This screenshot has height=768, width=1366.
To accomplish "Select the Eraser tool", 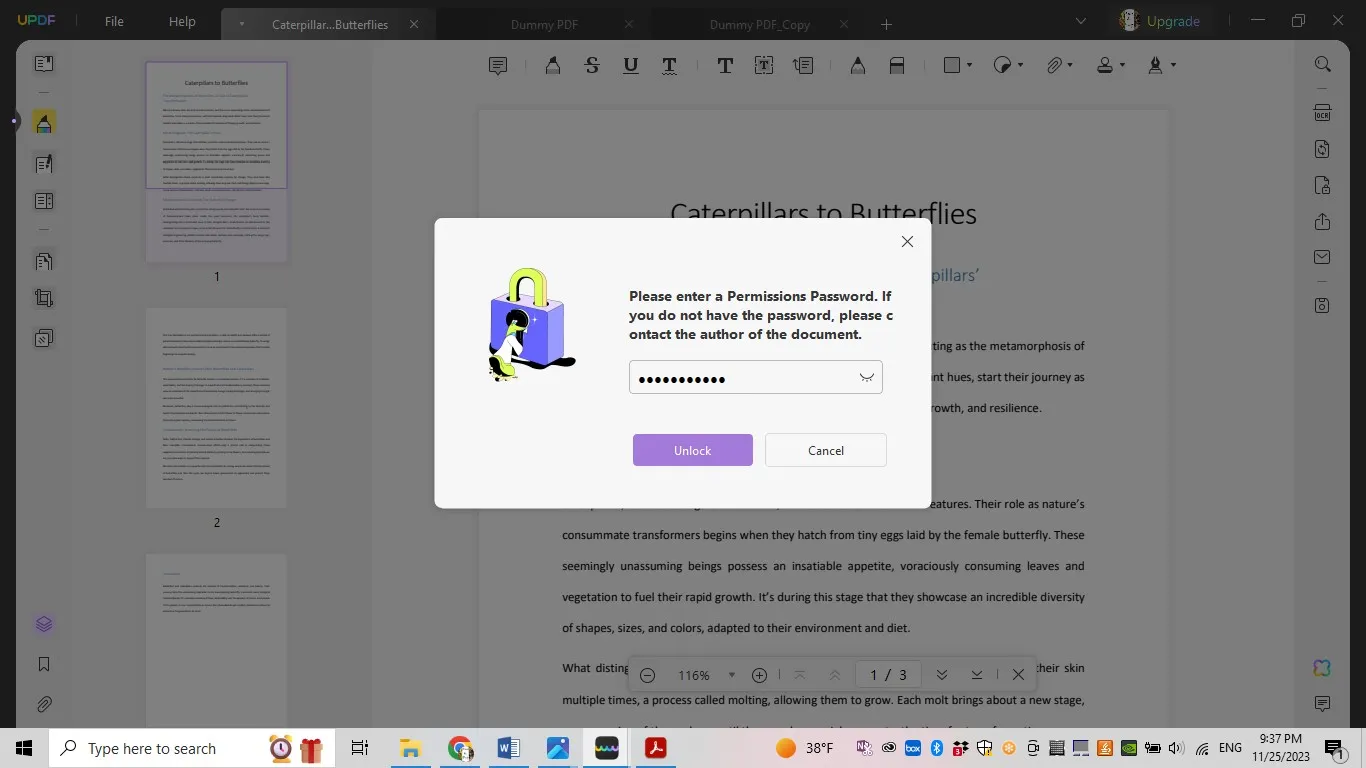I will [x=896, y=65].
